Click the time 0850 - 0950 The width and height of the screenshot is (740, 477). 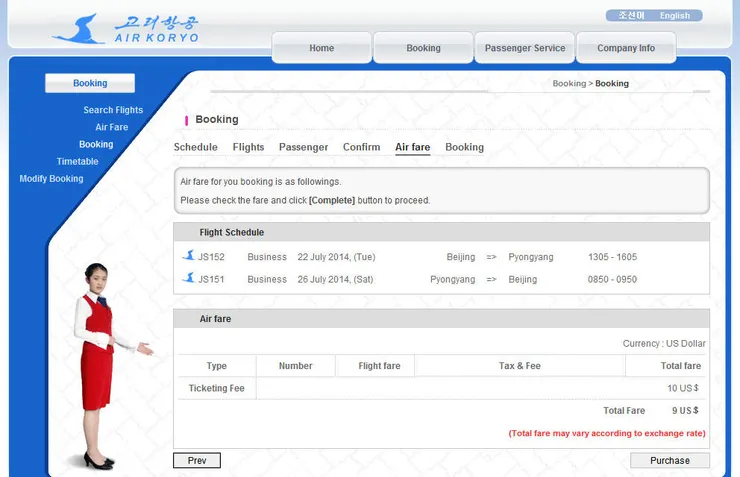[612, 279]
